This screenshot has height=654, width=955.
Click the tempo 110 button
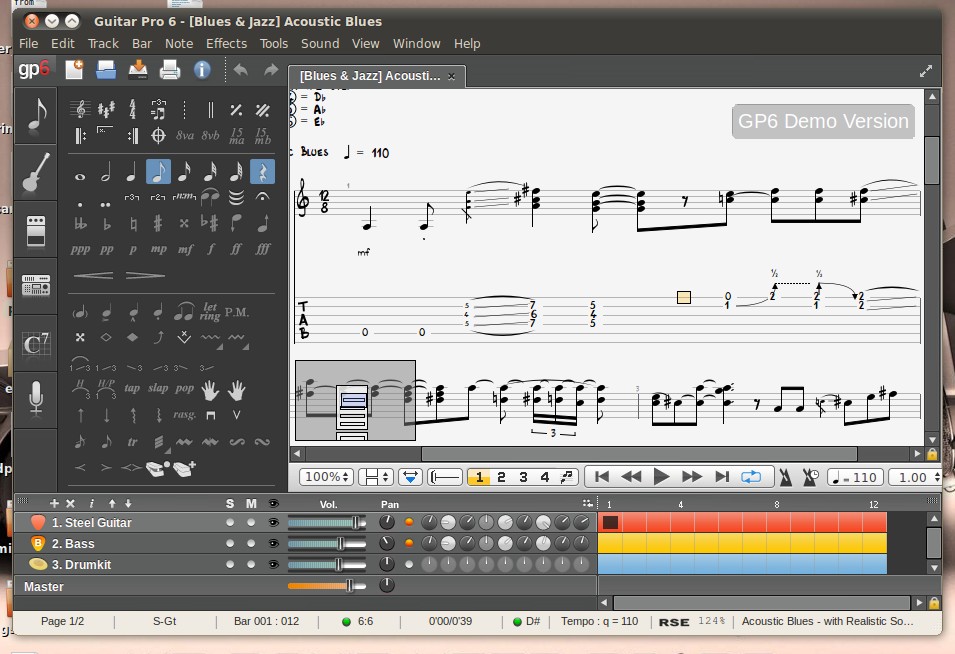click(854, 477)
